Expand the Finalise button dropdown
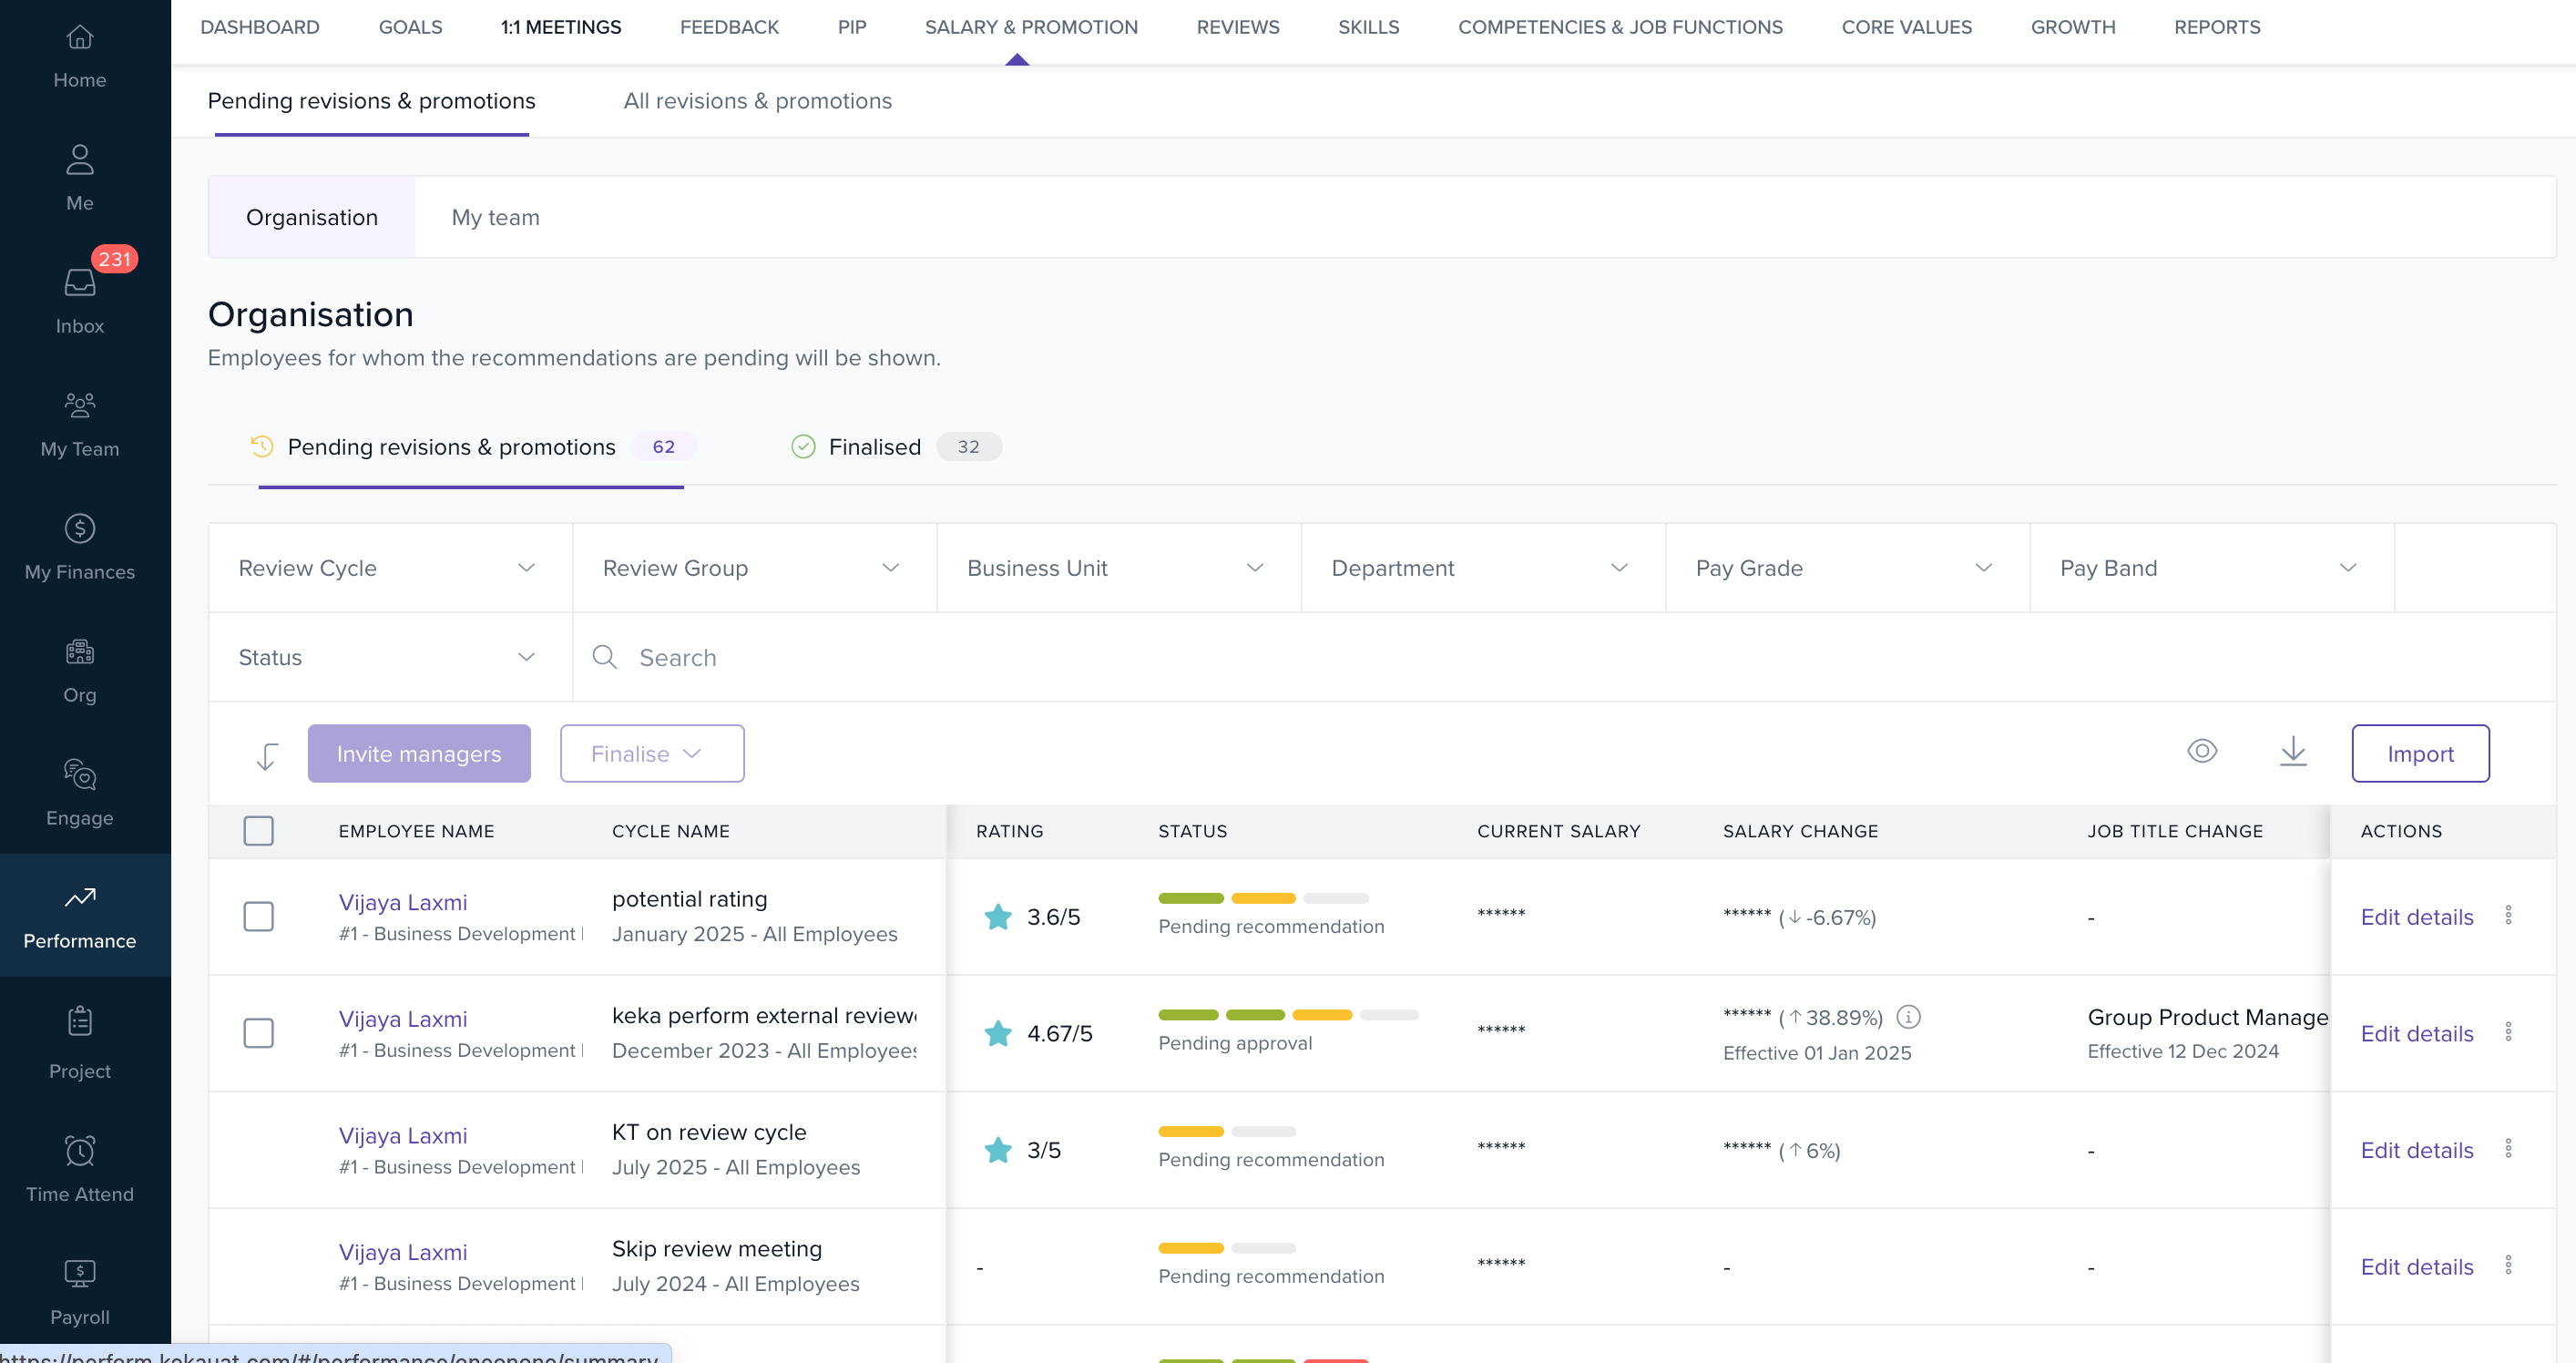 pos(651,754)
